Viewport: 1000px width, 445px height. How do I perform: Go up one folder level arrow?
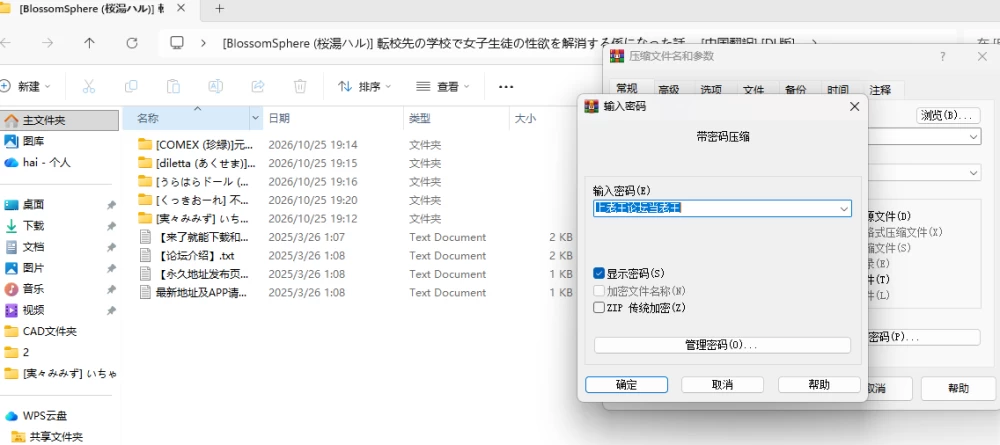click(89, 43)
